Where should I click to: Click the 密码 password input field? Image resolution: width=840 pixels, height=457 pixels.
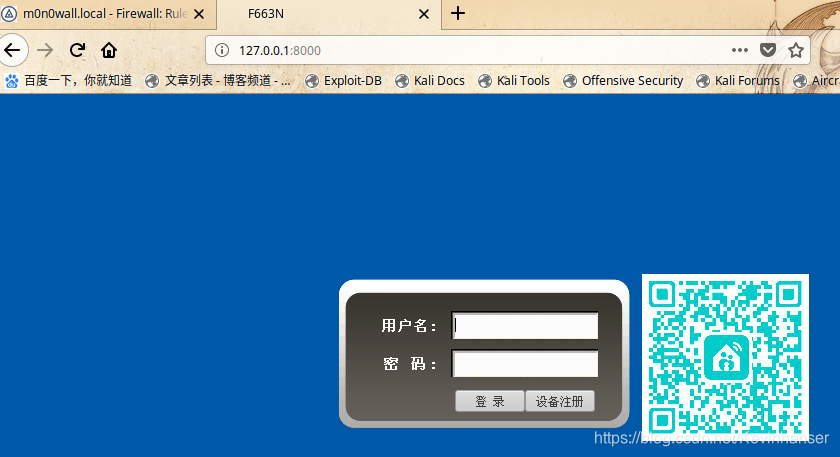525,364
